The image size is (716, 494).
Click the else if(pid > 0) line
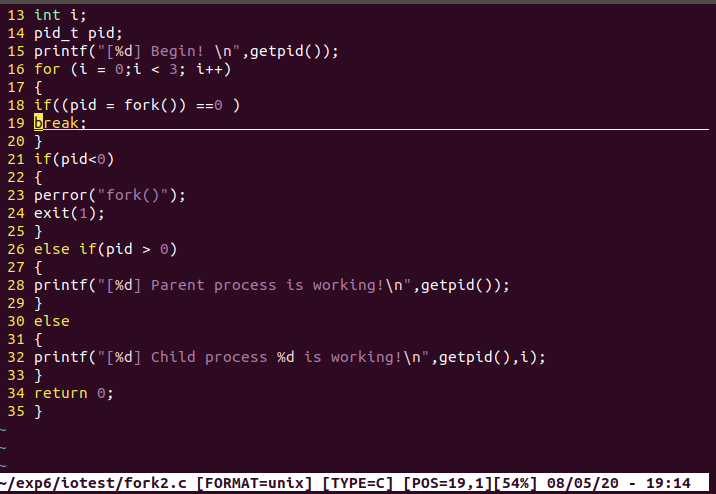(105, 248)
